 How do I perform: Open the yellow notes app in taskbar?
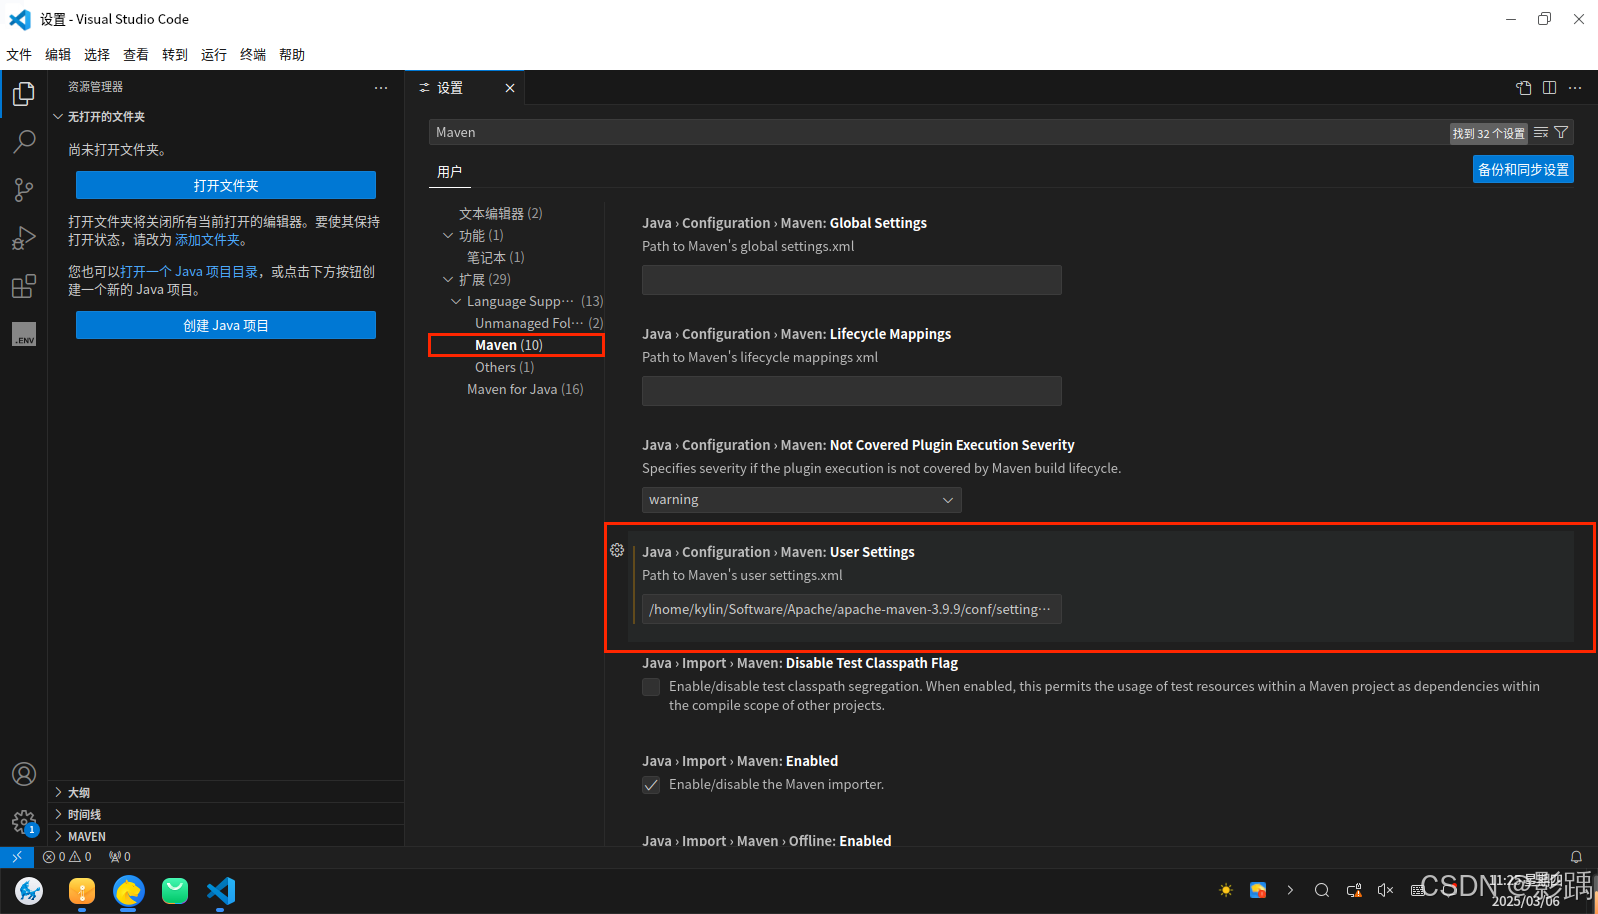pyautogui.click(x=82, y=890)
